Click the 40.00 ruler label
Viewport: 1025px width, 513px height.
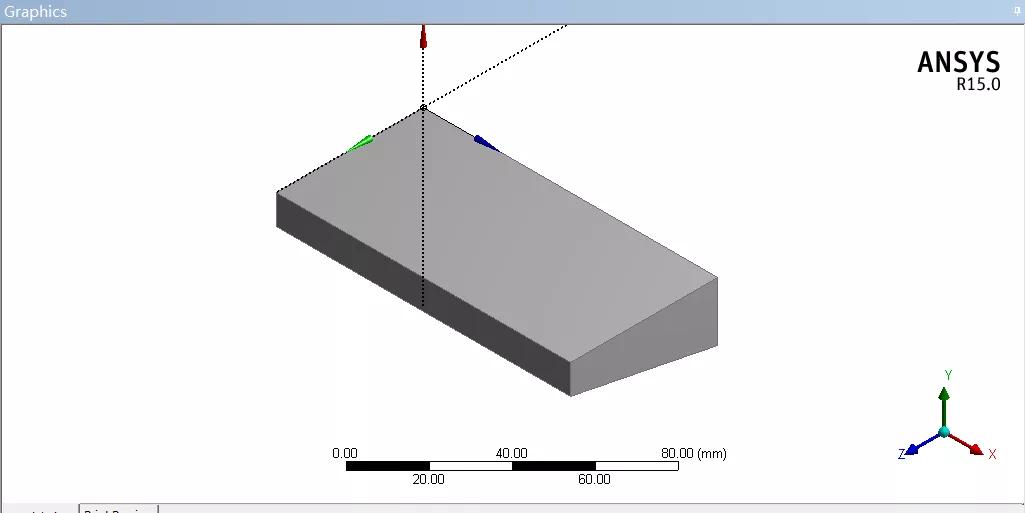click(x=511, y=454)
